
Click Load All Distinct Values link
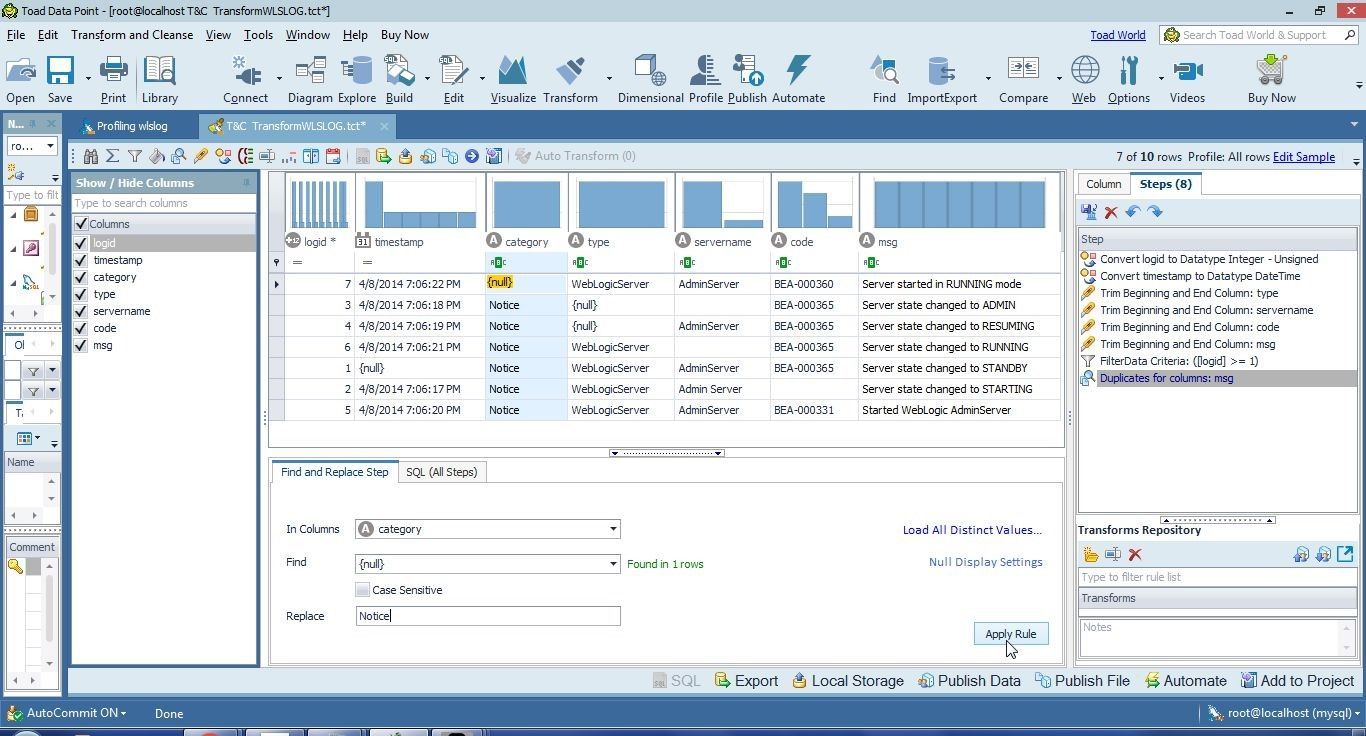(972, 530)
